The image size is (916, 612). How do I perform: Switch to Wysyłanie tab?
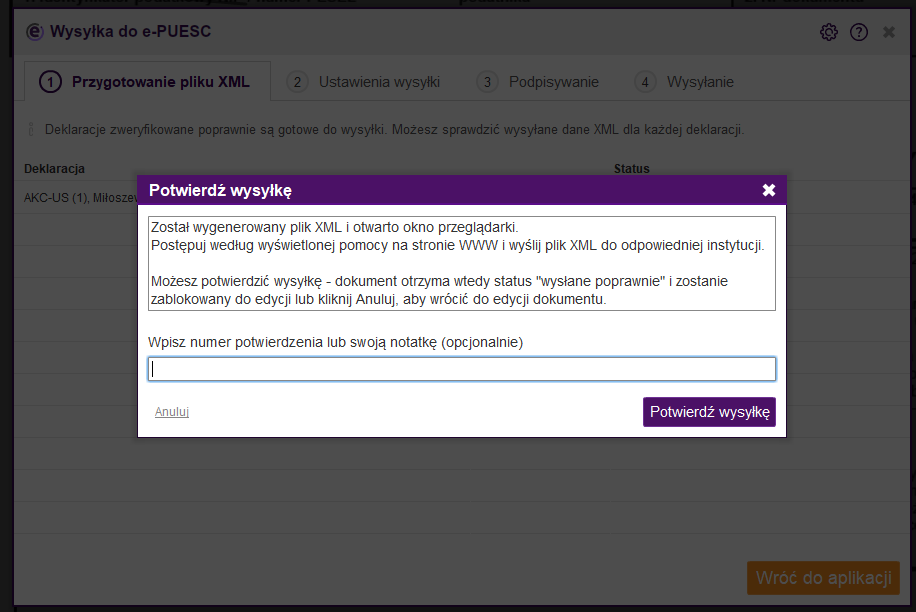click(x=685, y=82)
